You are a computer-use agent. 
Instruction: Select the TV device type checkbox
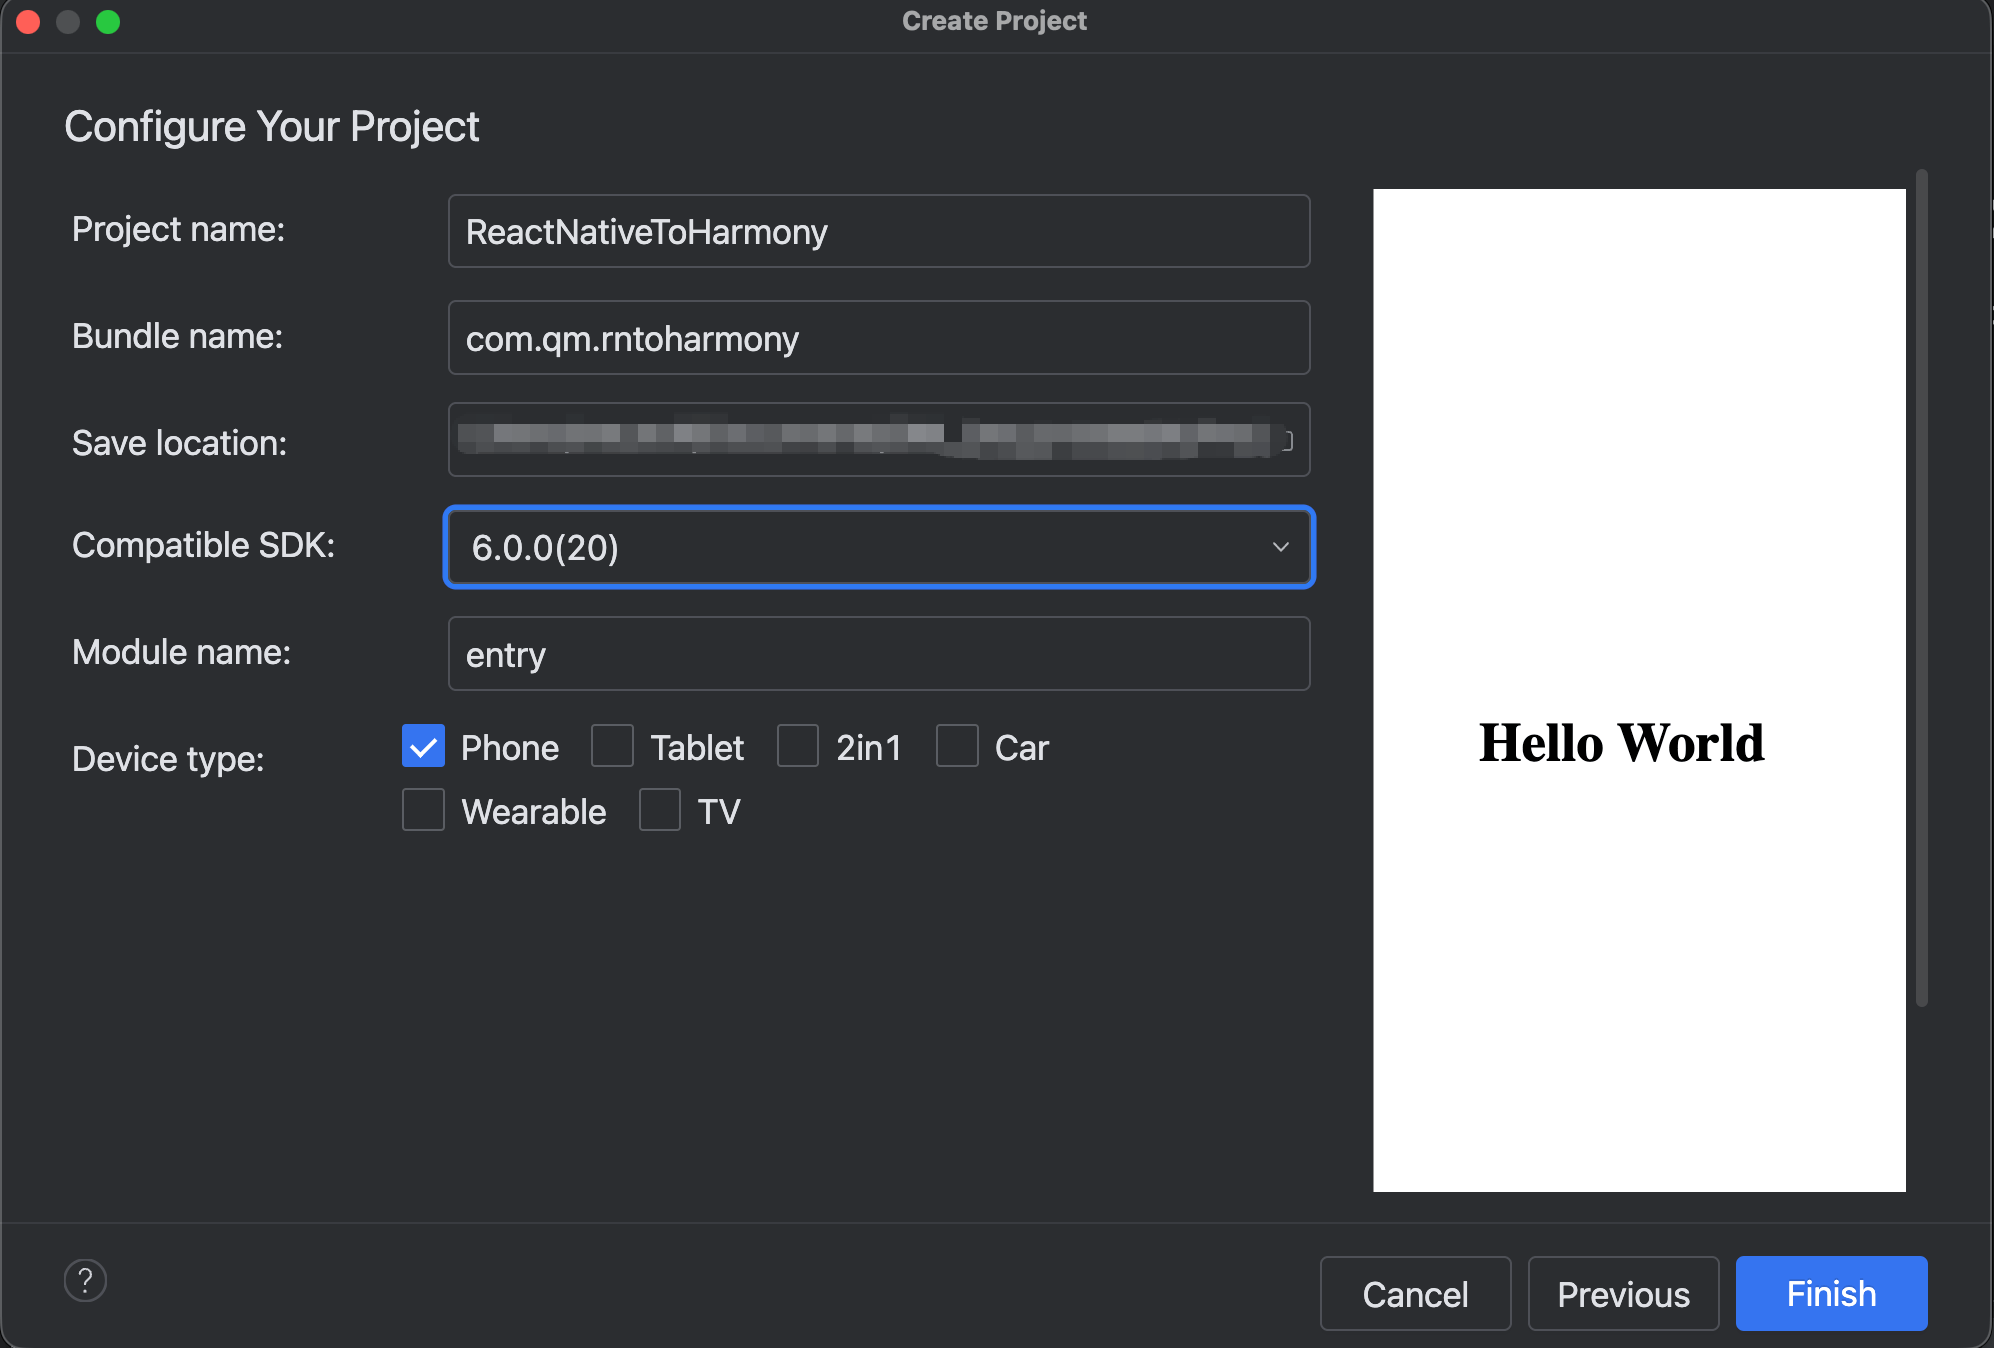660,810
